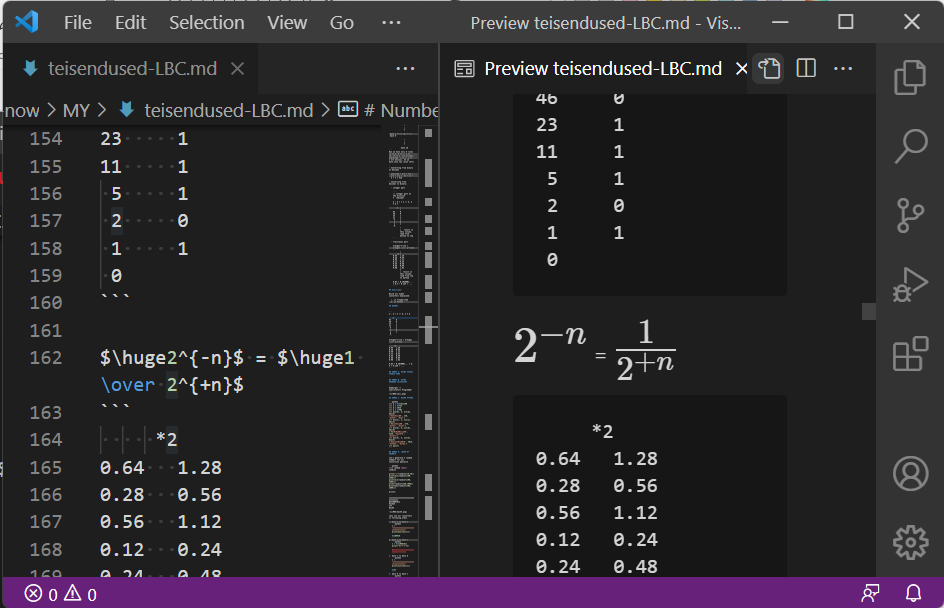Click the minimap code overview
The image size is (944, 608).
(x=403, y=349)
